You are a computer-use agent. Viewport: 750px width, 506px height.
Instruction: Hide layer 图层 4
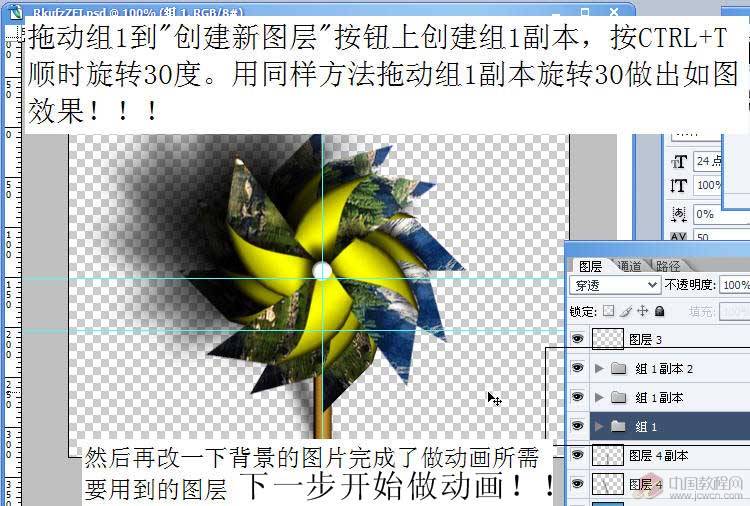tap(577, 484)
